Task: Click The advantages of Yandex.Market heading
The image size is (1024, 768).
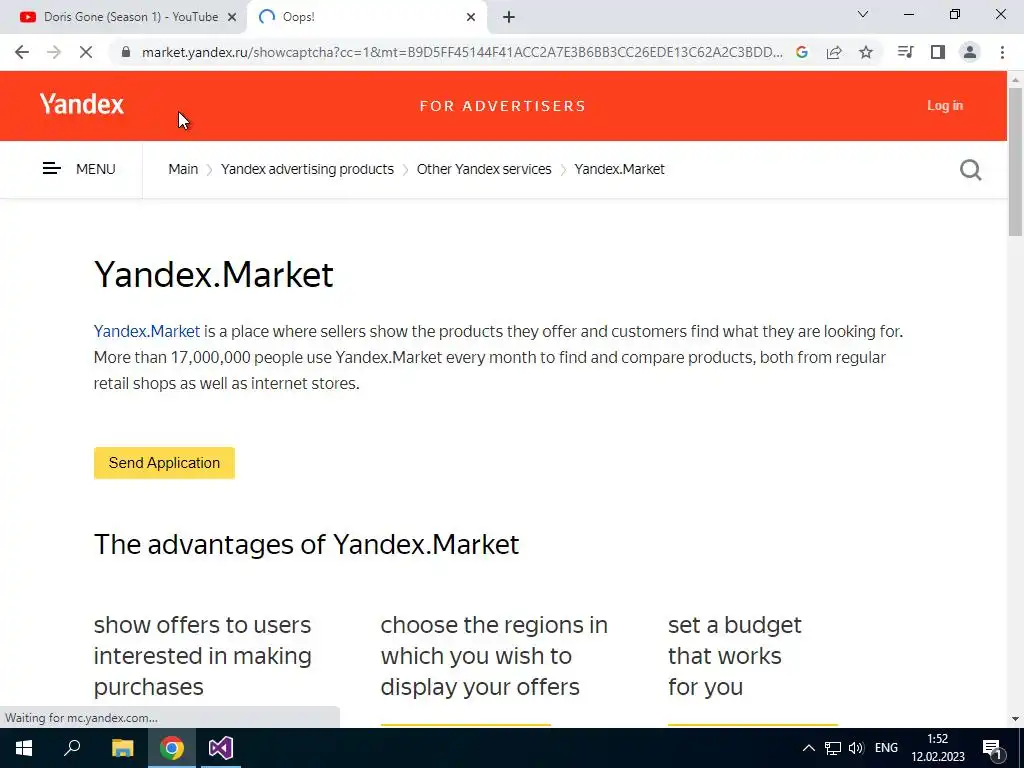Action: coord(306,545)
